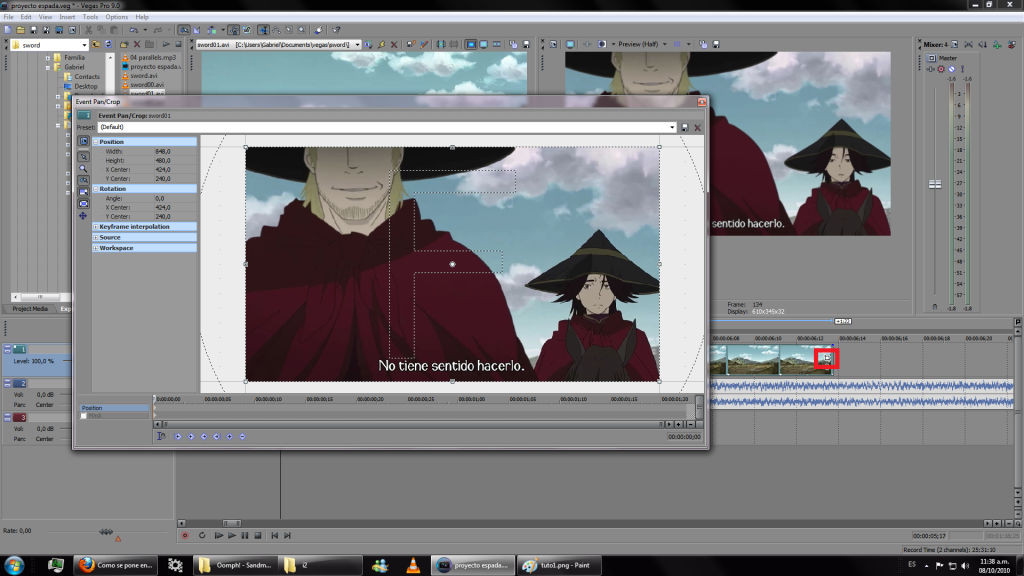Screen dimensions: 1024x576
Task: Toggle Lock Aspect Ratio in Pan/Crop
Action: [84, 192]
